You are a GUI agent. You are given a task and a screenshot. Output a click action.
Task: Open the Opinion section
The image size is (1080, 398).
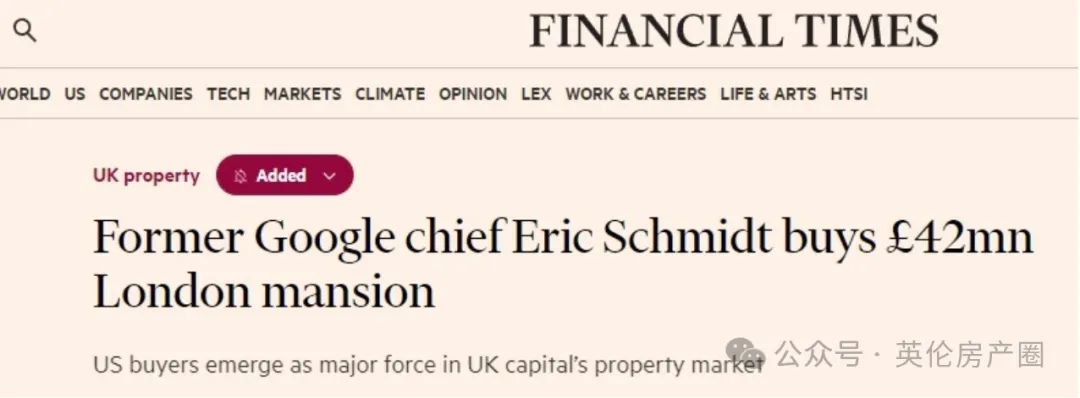coord(473,94)
